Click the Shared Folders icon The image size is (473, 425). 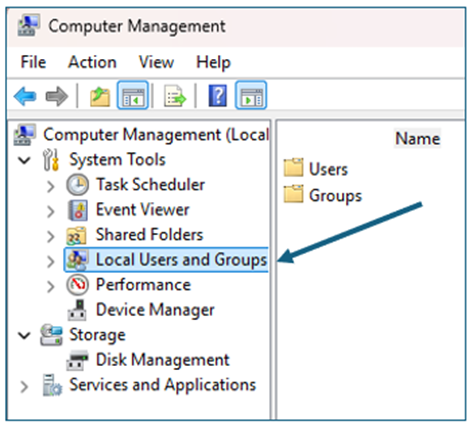coord(77,235)
